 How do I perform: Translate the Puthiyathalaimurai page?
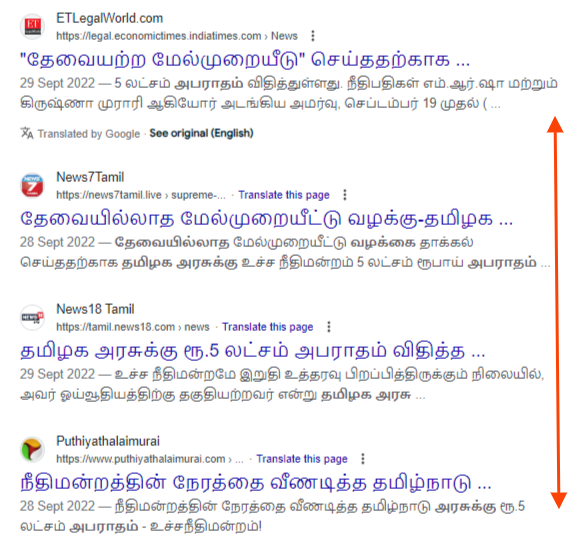[302, 459]
